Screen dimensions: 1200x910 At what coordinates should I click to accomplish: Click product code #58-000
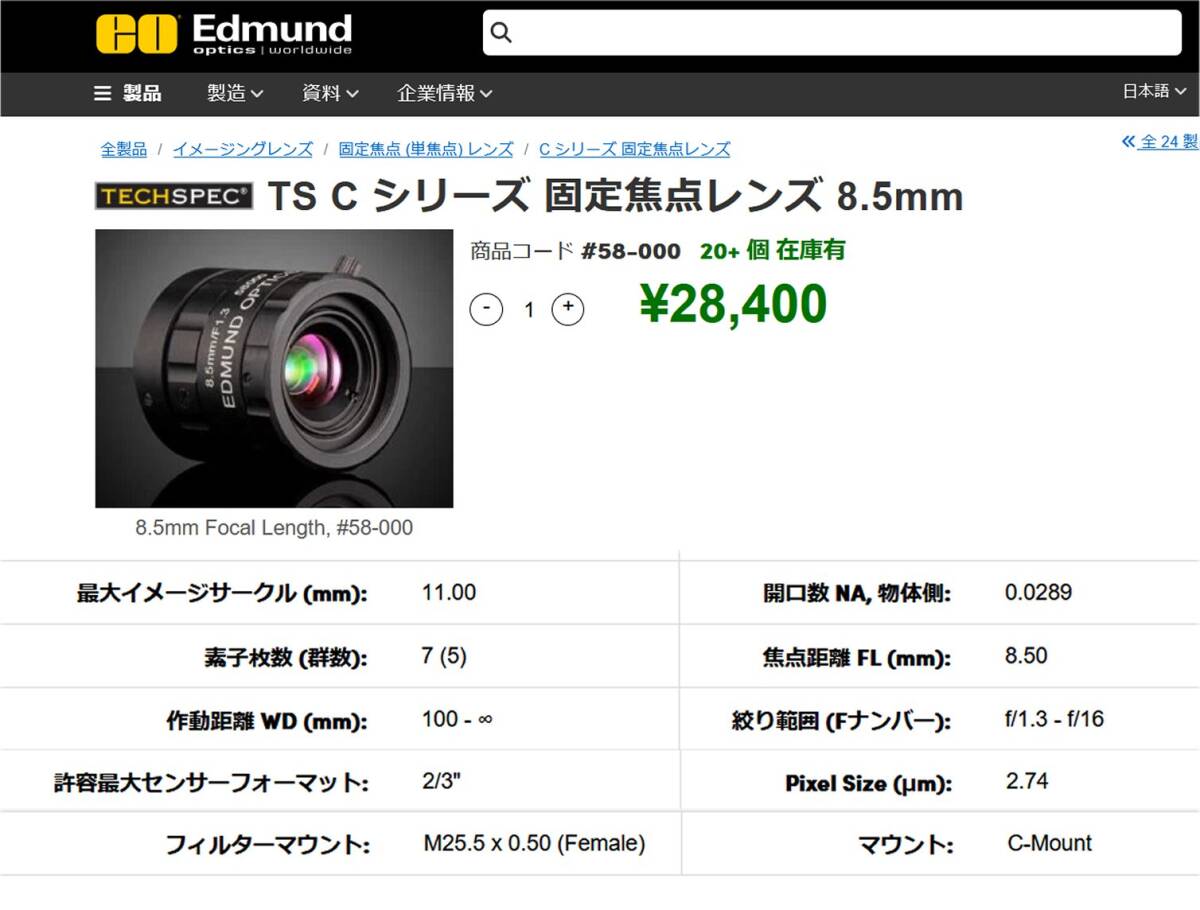pos(630,251)
